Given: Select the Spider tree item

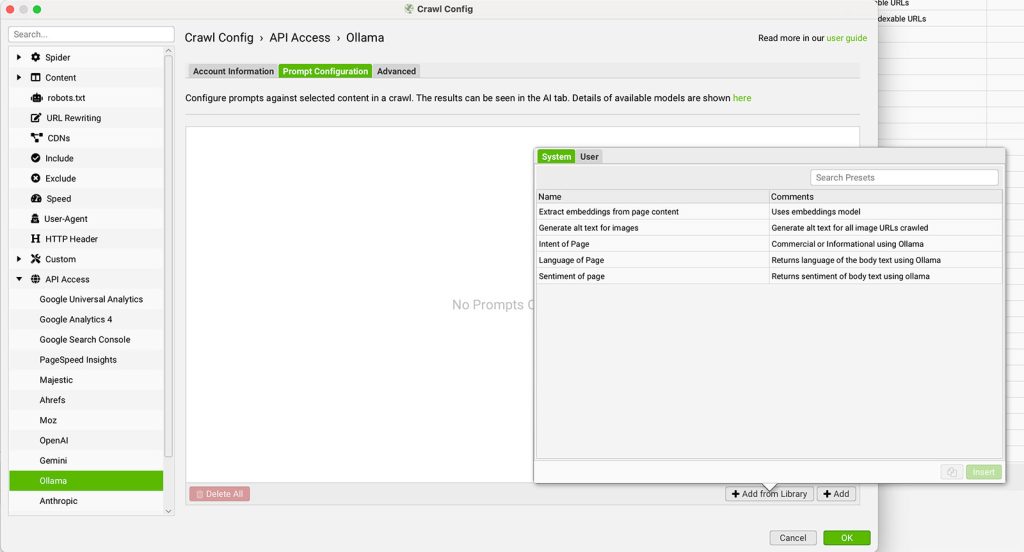Looking at the screenshot, I should pyautogui.click(x=86, y=57).
